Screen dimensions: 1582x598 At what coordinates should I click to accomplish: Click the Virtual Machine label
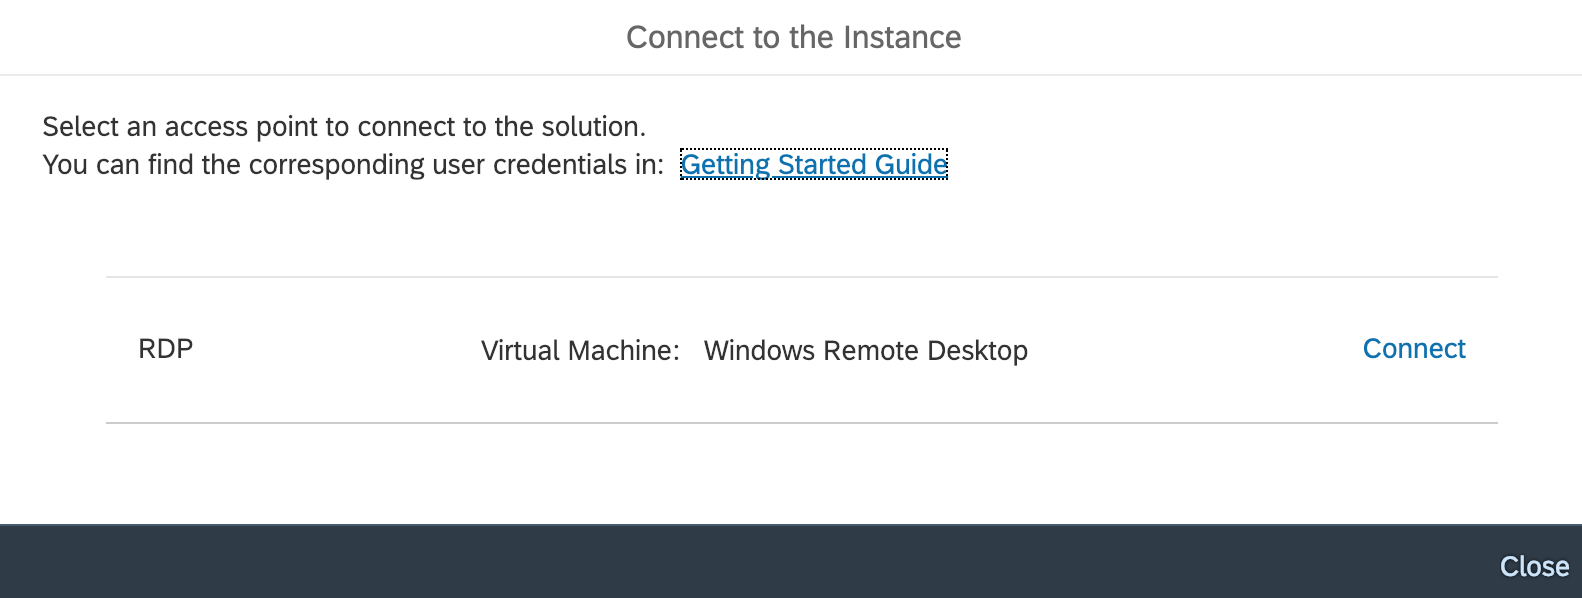(580, 351)
